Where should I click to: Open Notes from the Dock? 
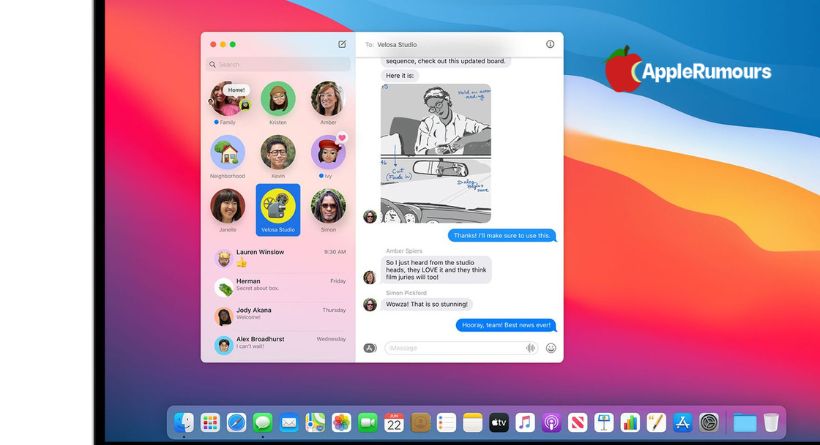point(472,423)
